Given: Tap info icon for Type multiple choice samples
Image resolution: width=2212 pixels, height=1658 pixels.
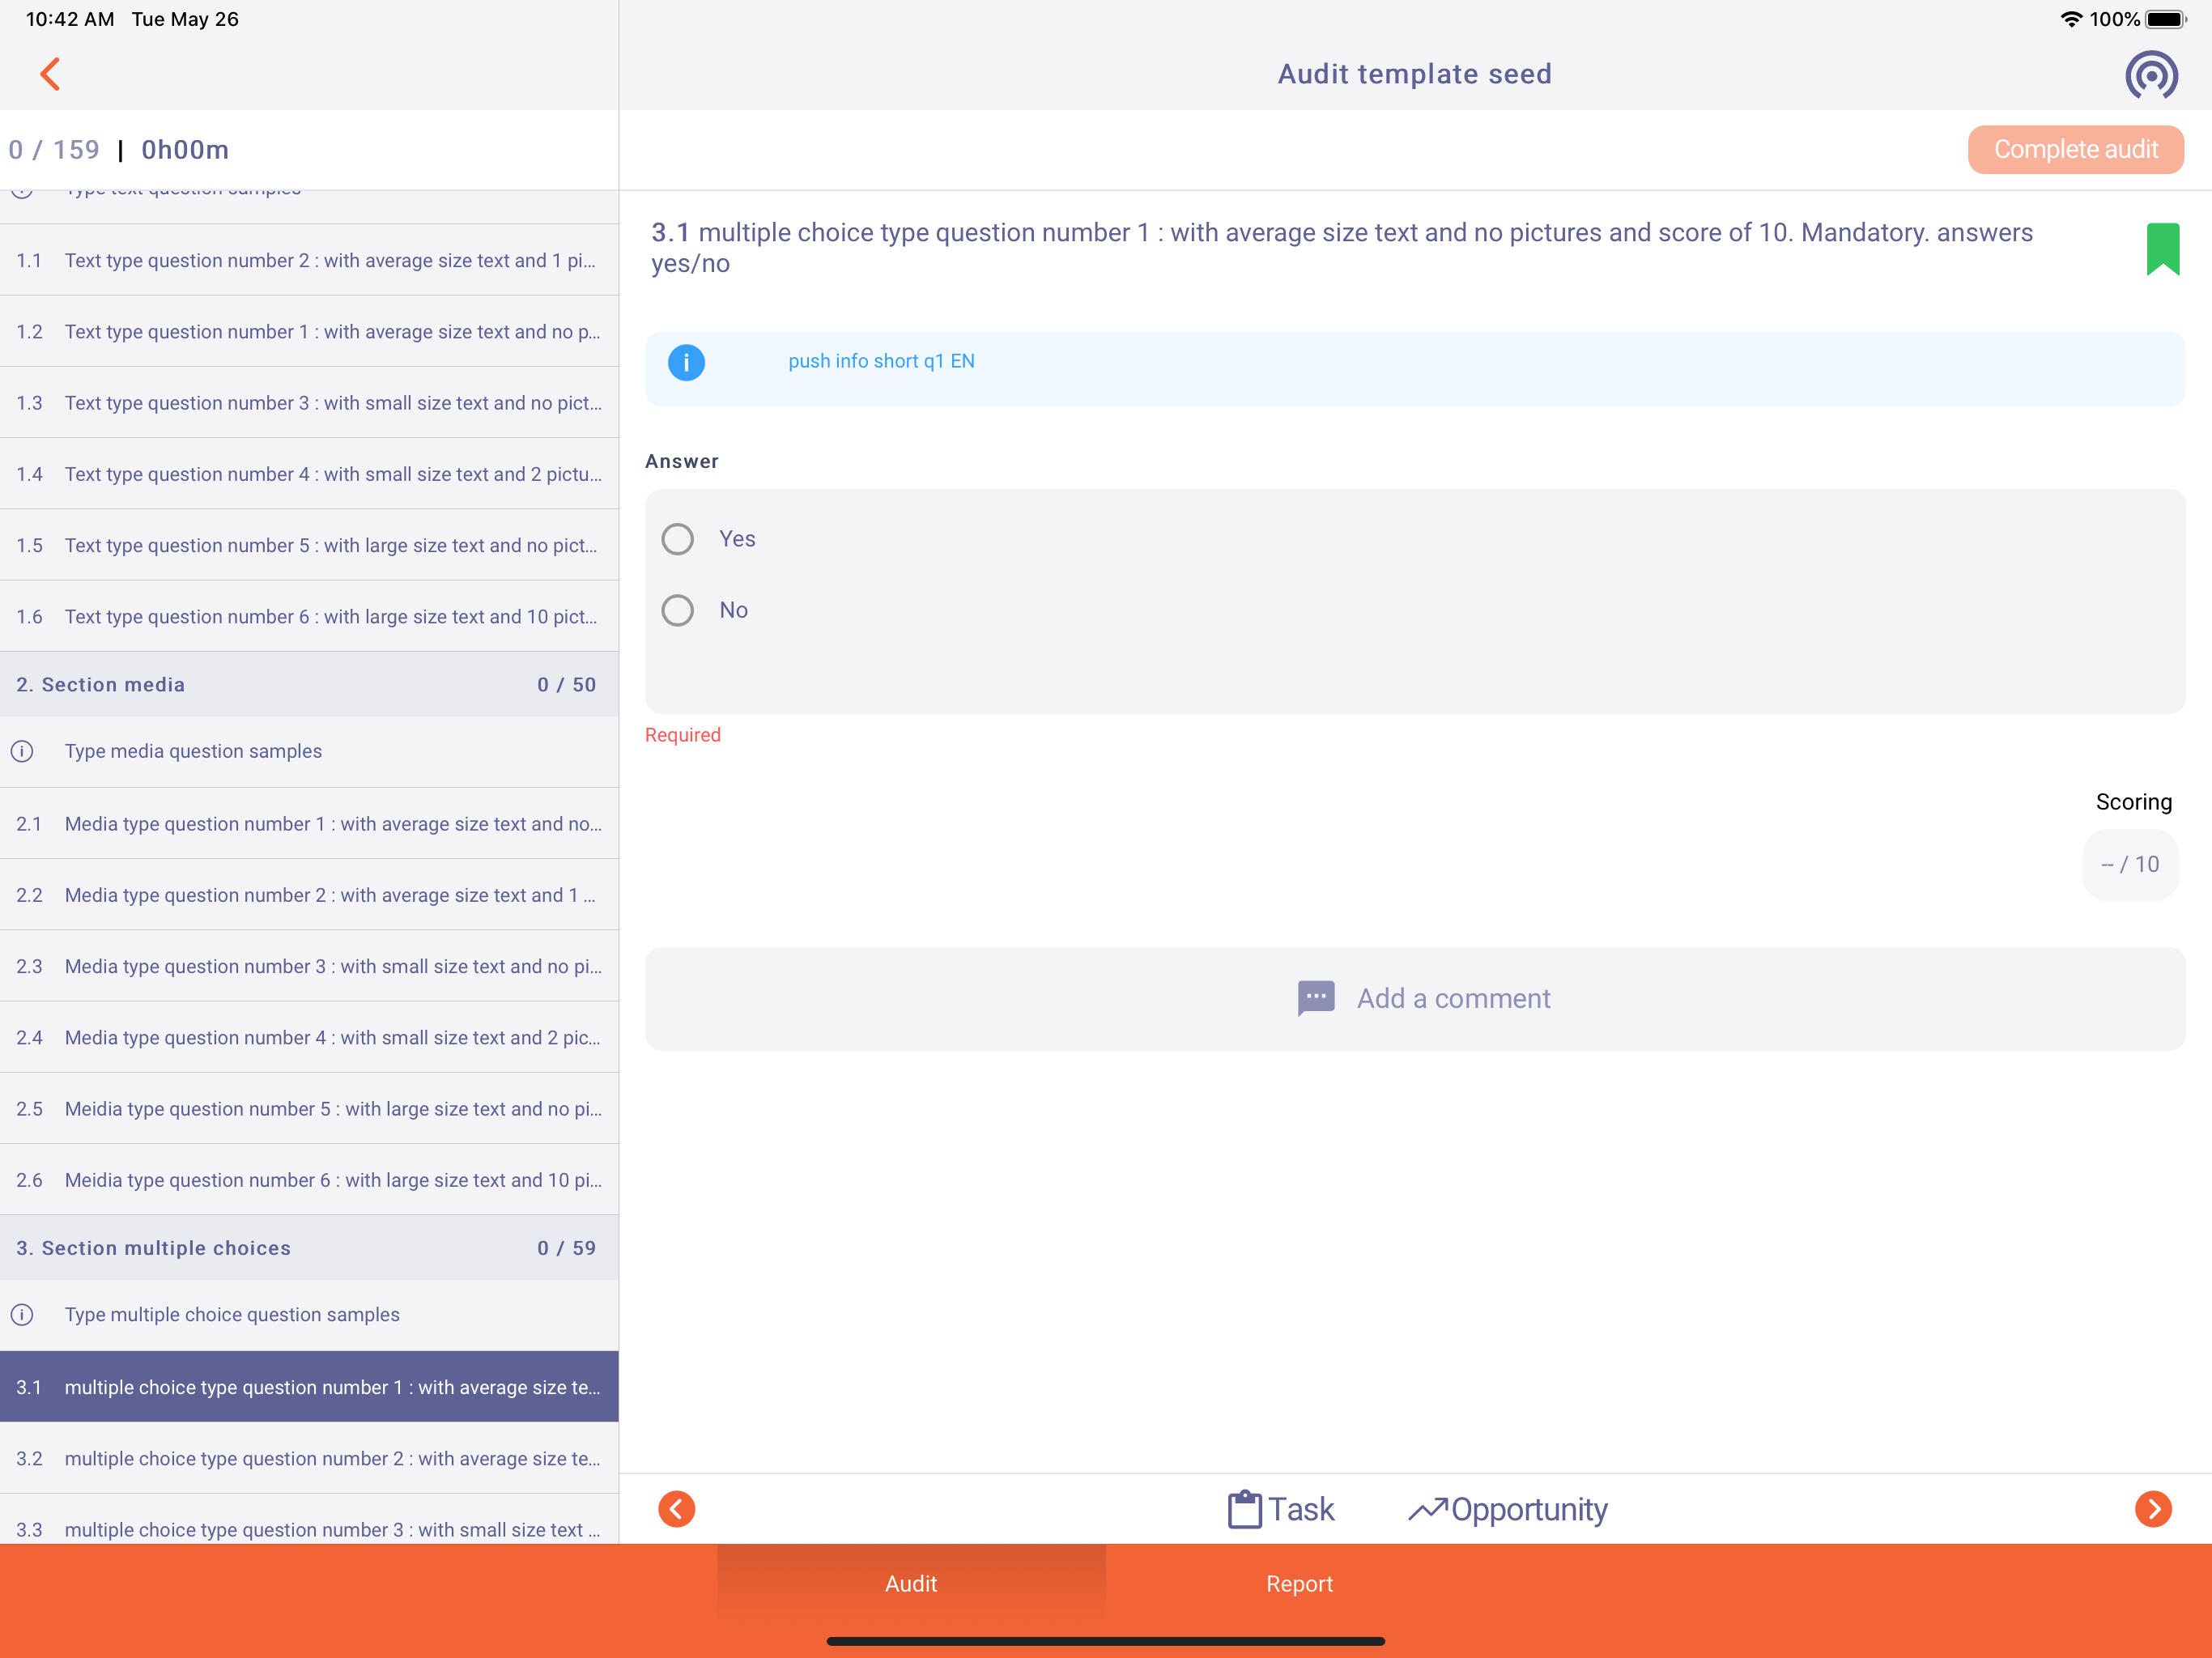Looking at the screenshot, I should (x=22, y=1314).
